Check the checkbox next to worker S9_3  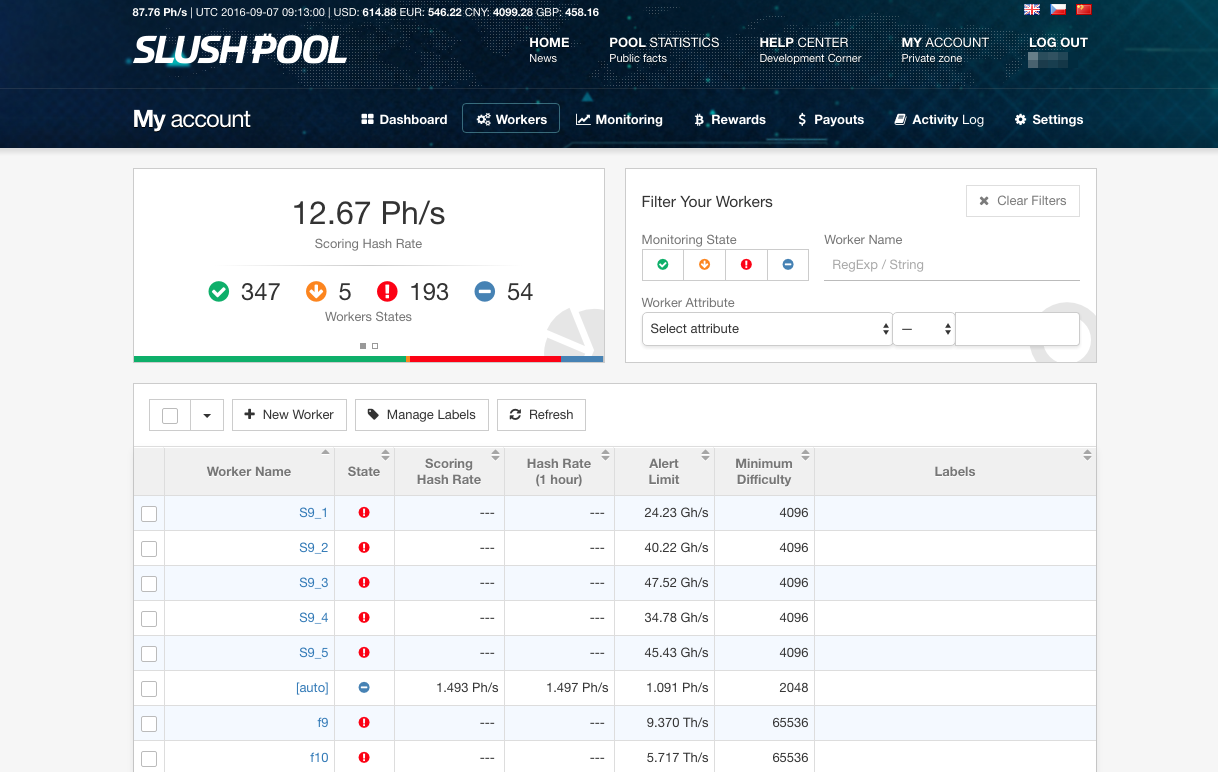pyautogui.click(x=149, y=583)
